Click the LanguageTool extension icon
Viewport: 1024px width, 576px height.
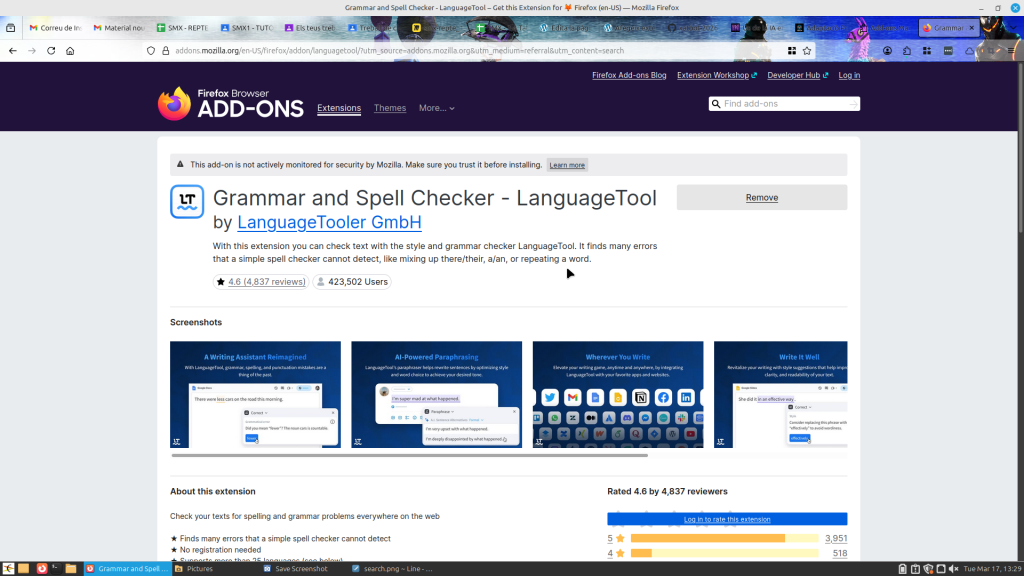pyautogui.click(x=187, y=201)
